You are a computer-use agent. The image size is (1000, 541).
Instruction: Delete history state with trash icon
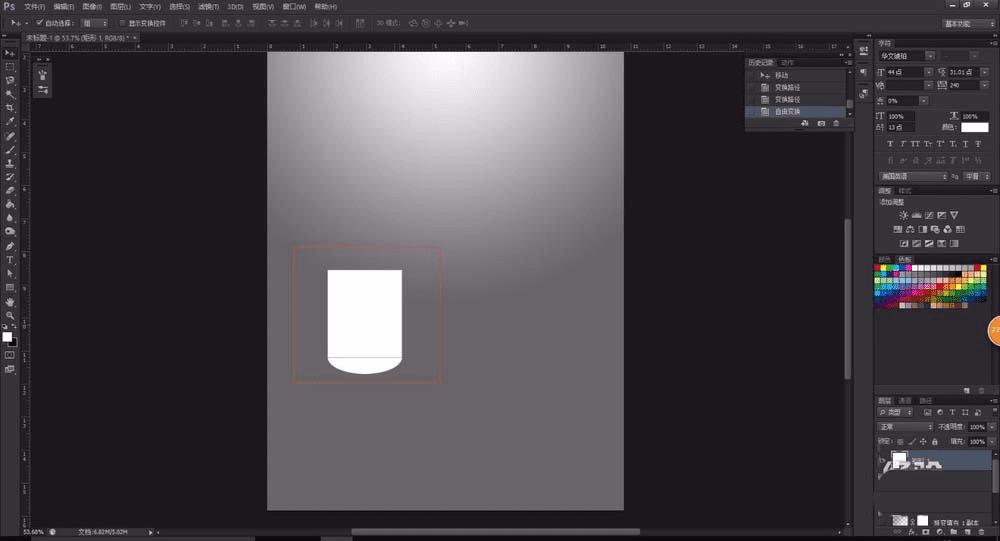(836, 123)
